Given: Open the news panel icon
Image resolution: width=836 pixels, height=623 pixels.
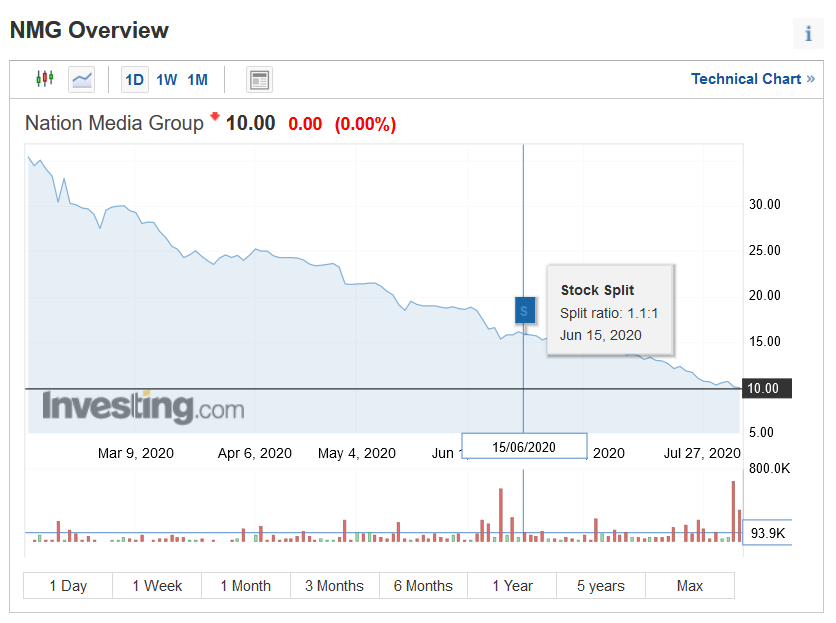Looking at the screenshot, I should coord(260,79).
